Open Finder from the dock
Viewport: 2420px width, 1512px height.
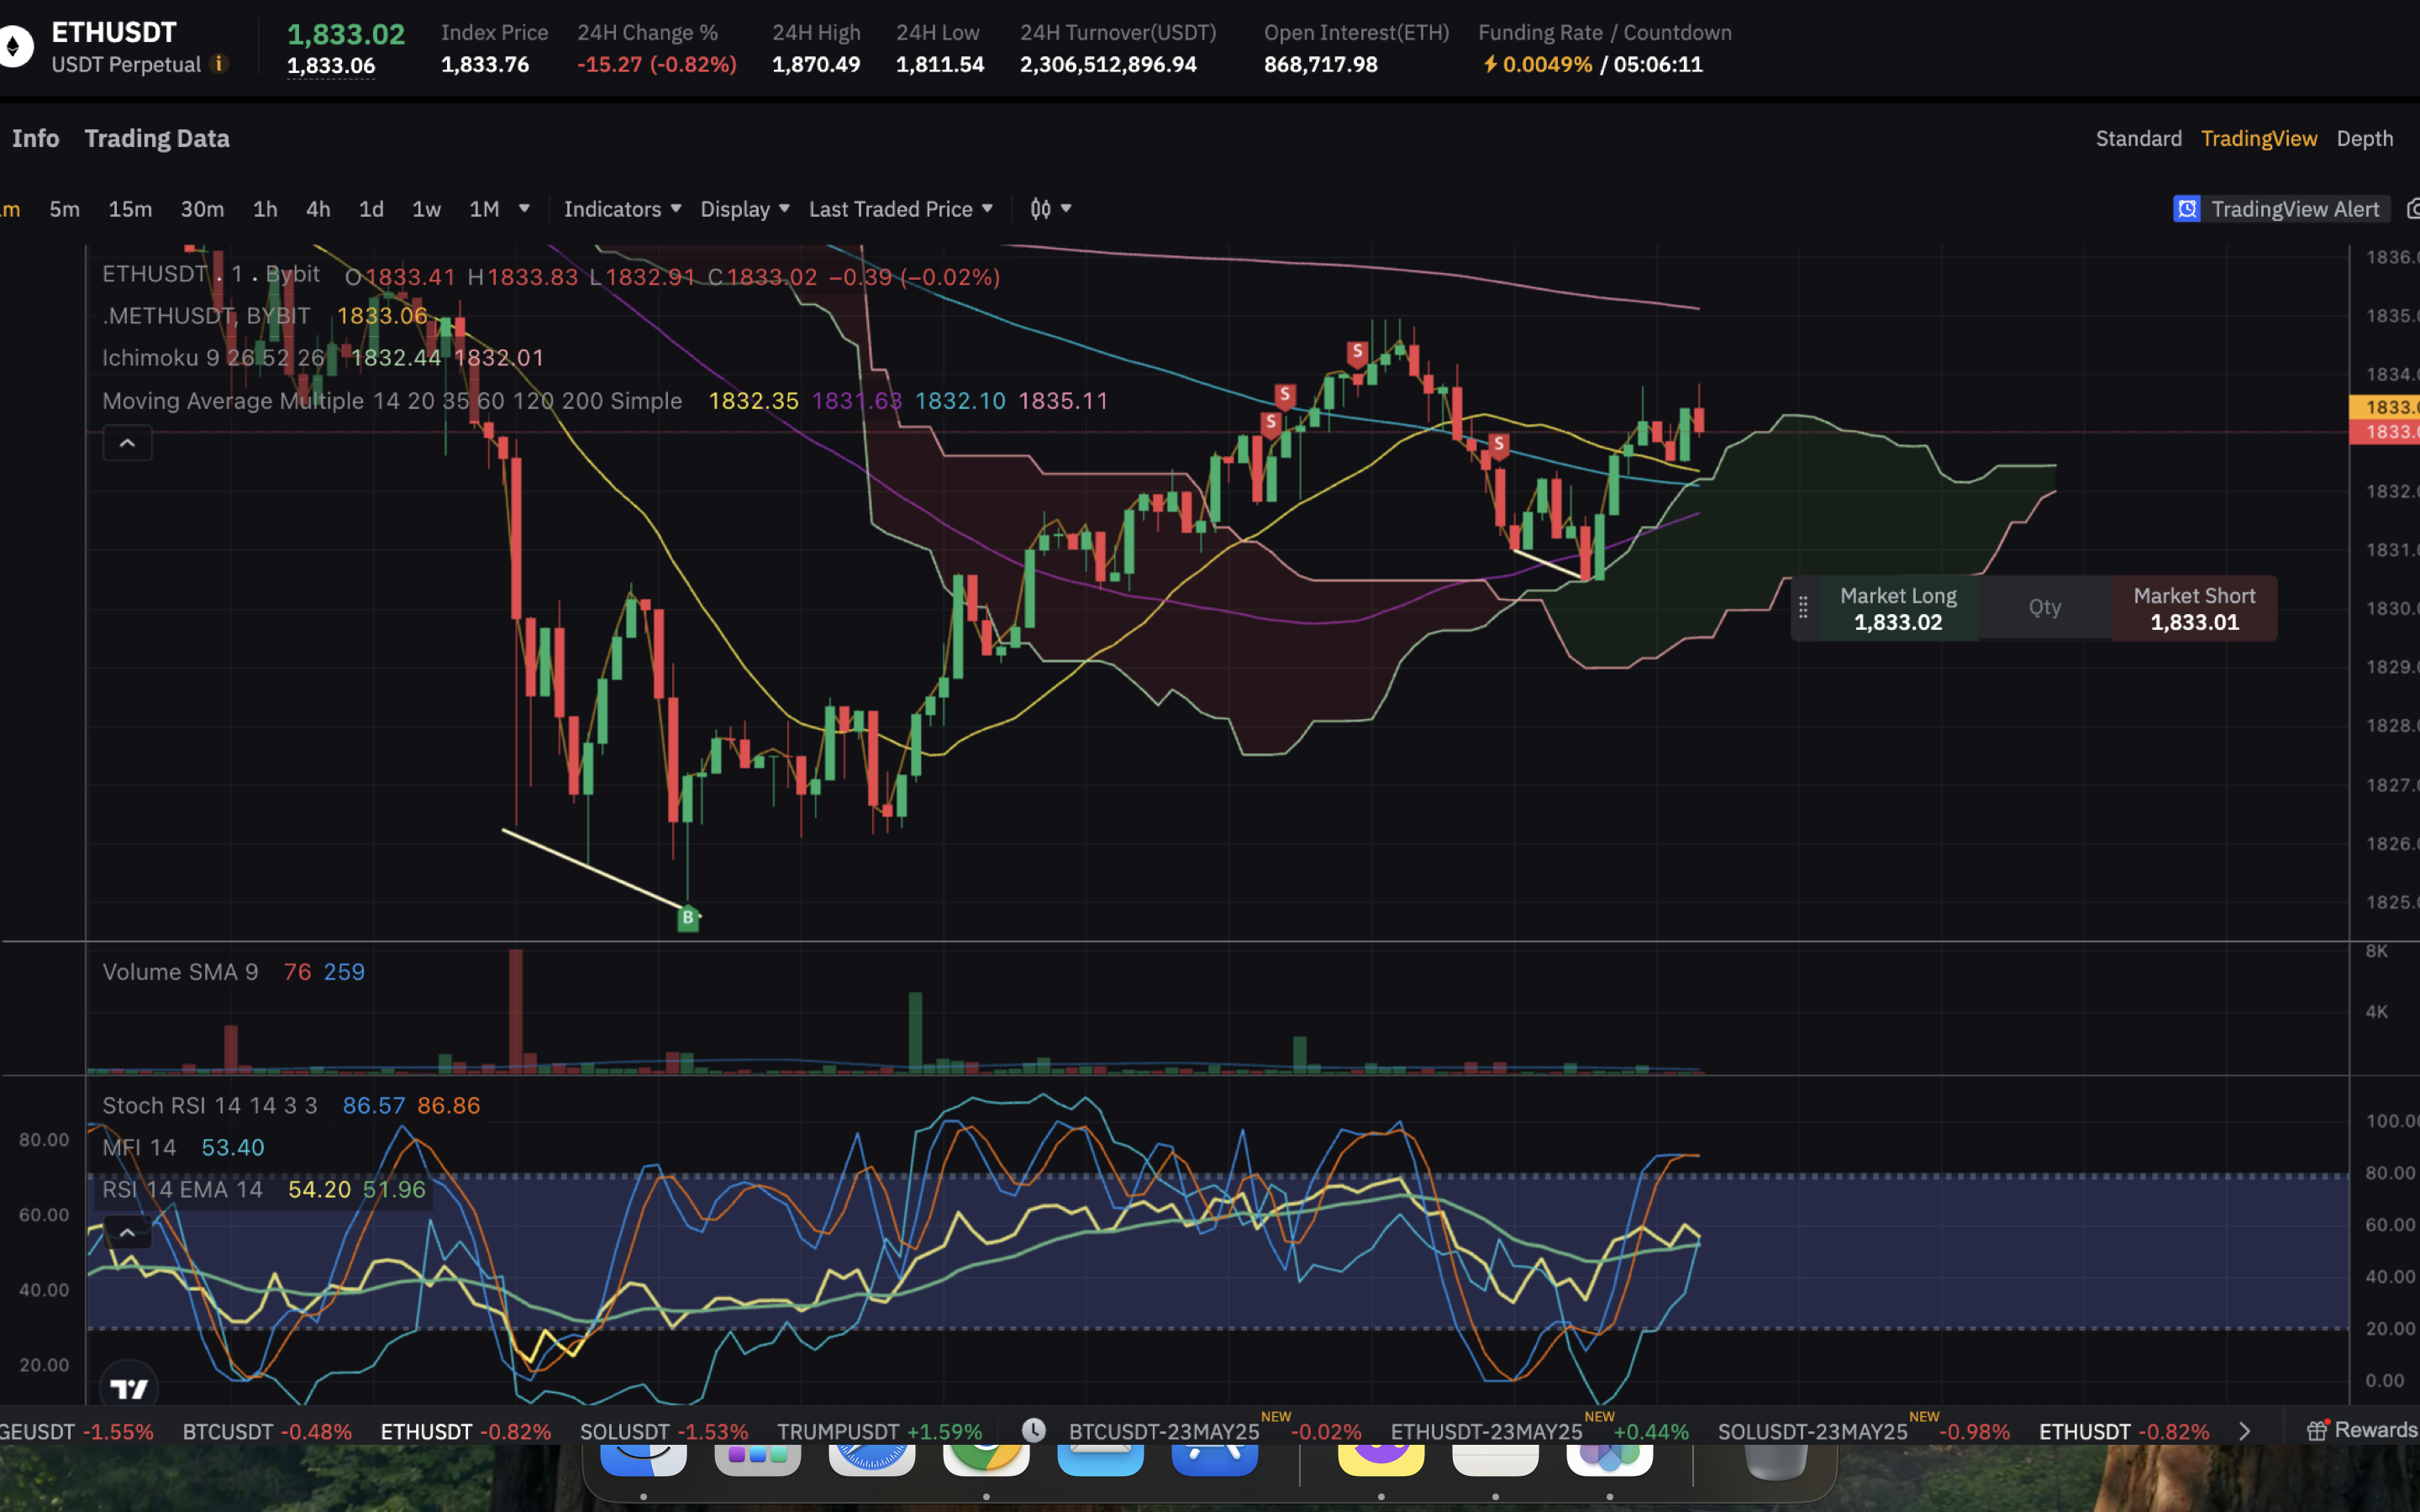pyautogui.click(x=643, y=1459)
